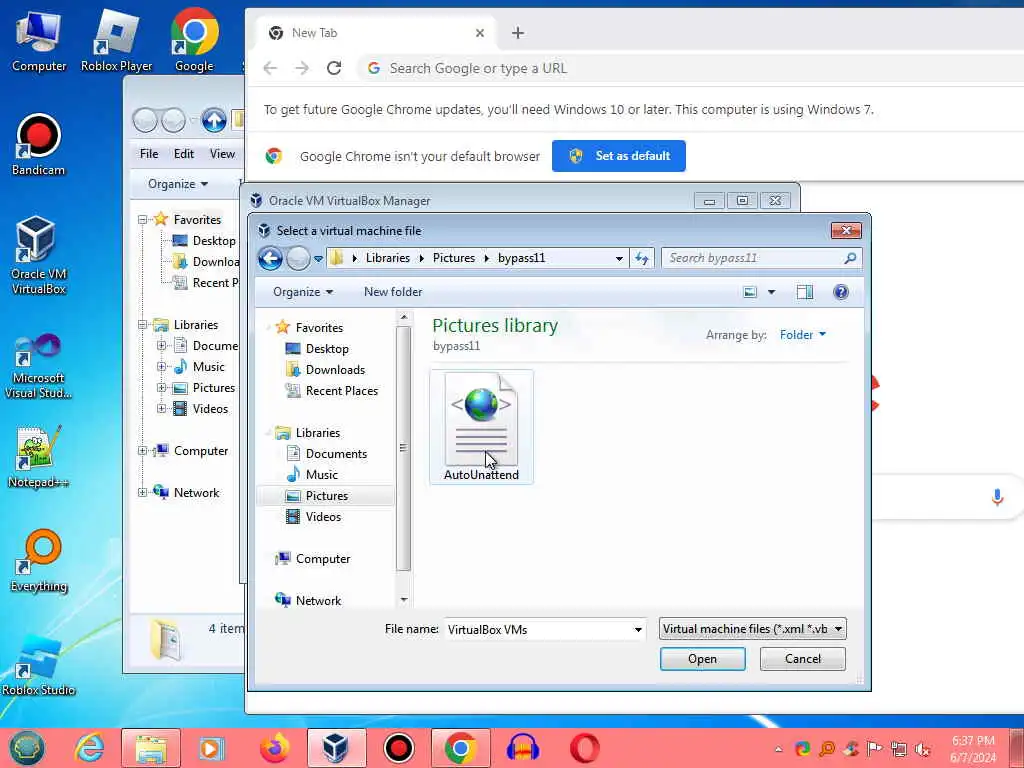The height and width of the screenshot is (768, 1024).
Task: Open Bandicam desktop shortcut
Action: (39, 145)
